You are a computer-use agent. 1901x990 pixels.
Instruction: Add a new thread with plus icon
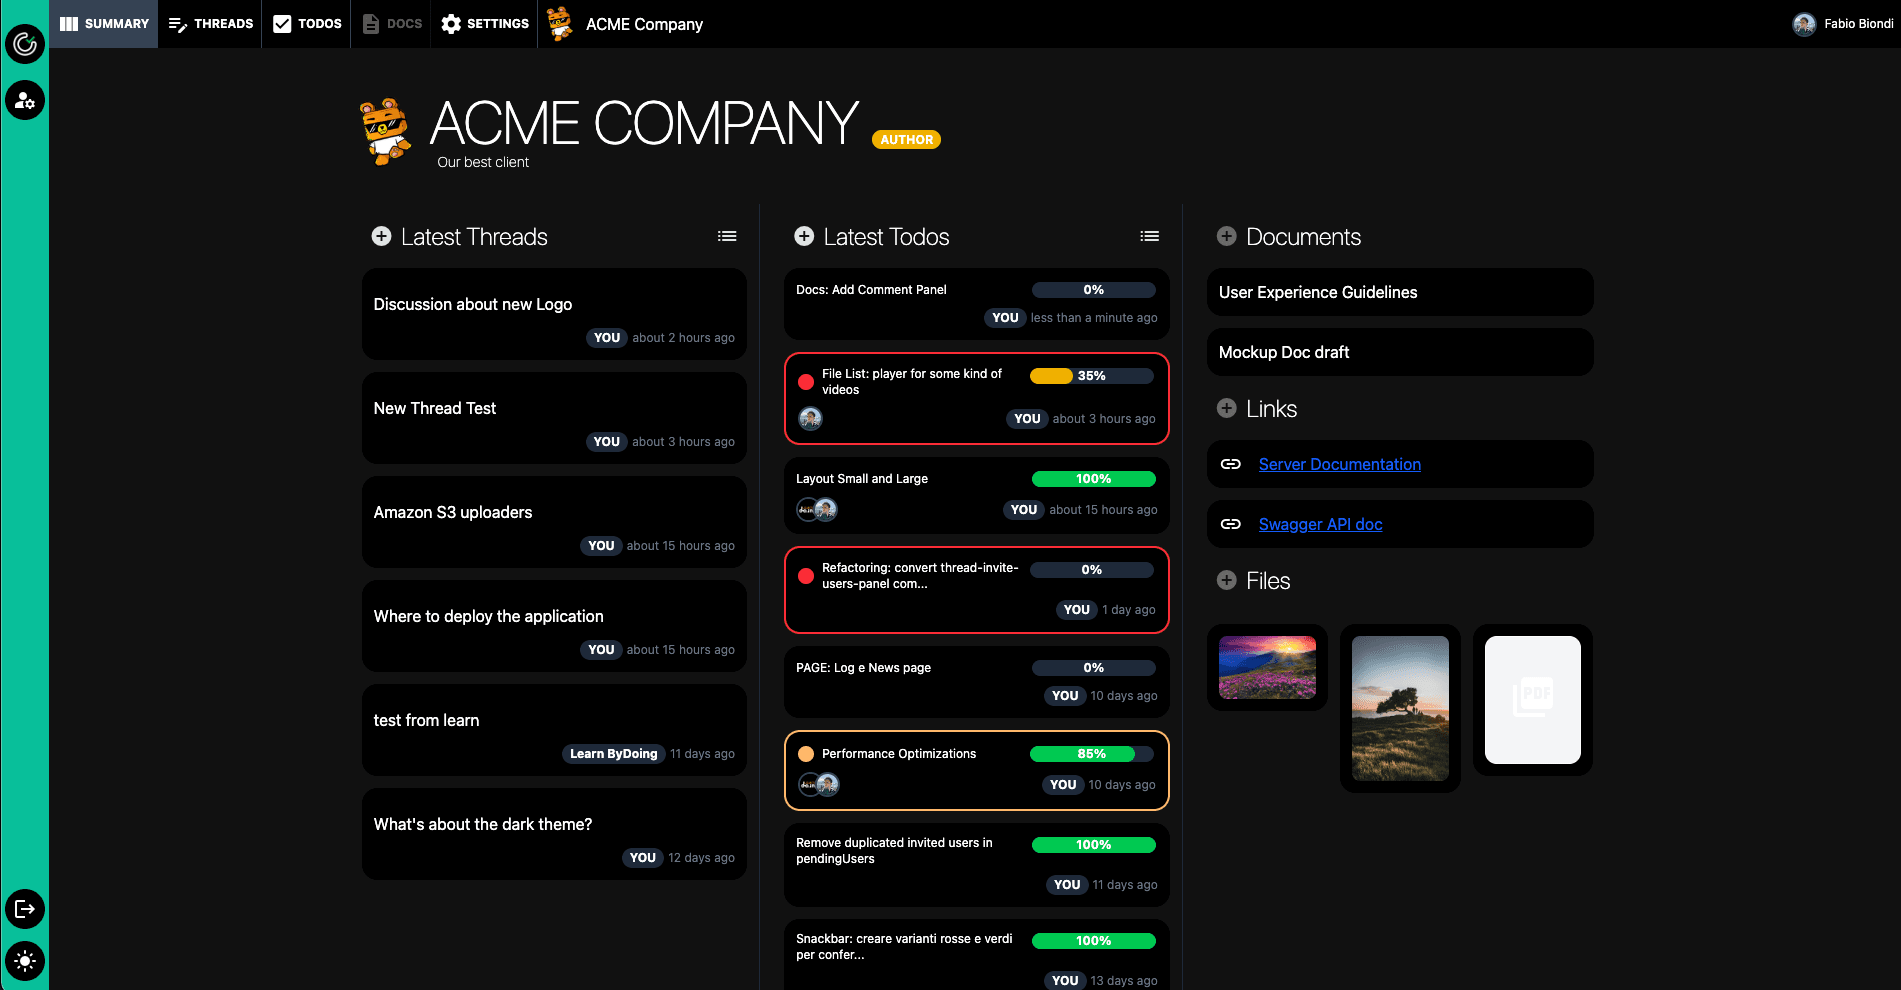click(381, 236)
